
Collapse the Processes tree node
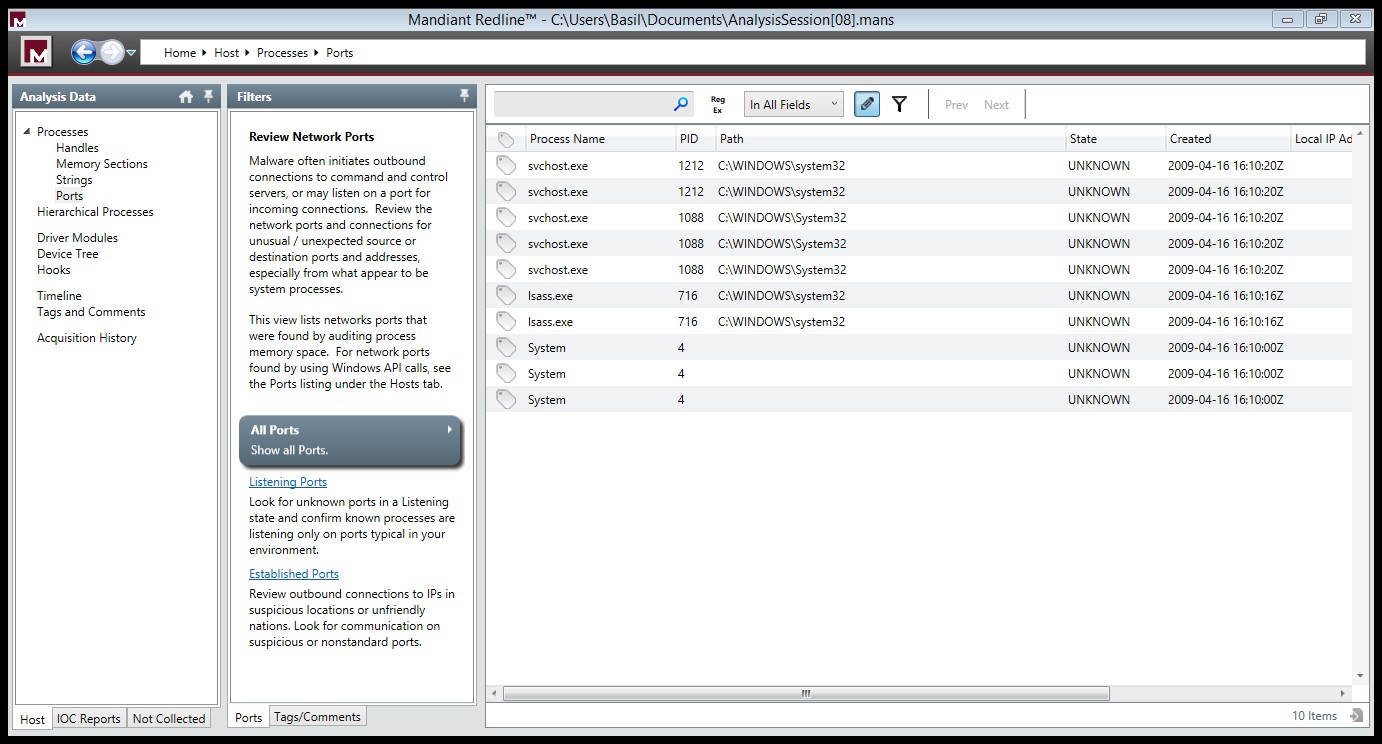click(27, 131)
